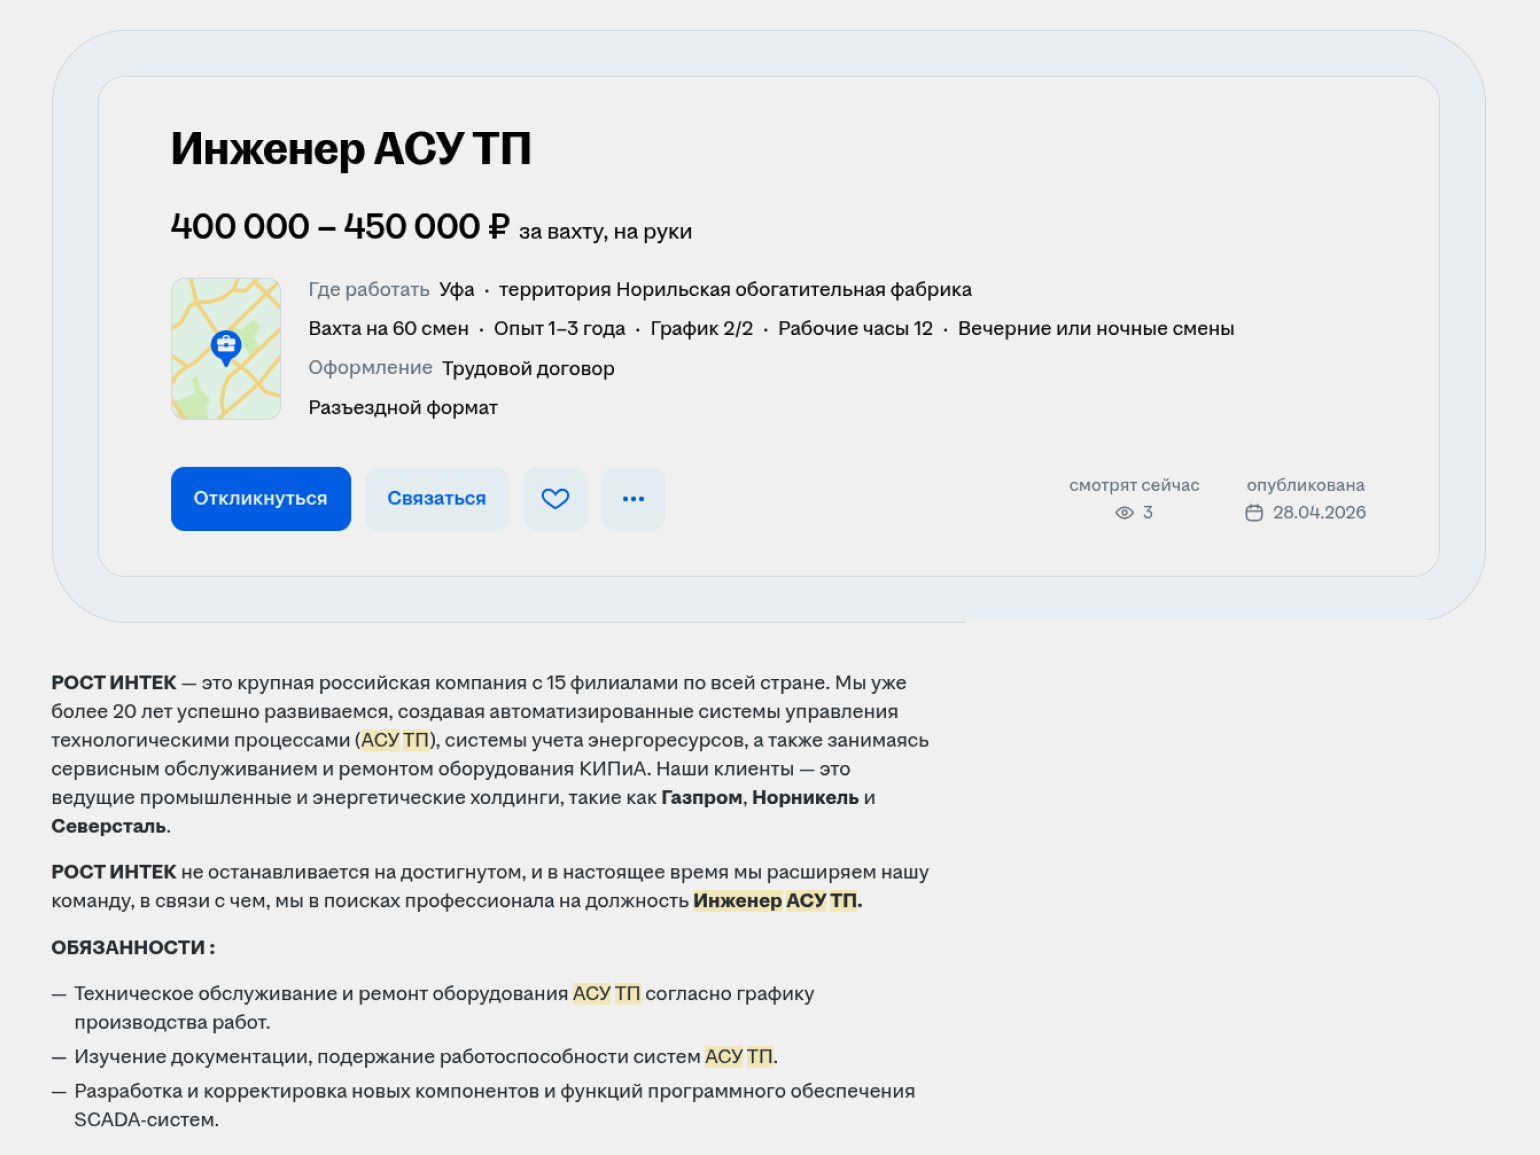Viewport: 1540px width, 1155px height.
Task: Click the eye icon under смотрят сейчас
Action: point(1124,513)
